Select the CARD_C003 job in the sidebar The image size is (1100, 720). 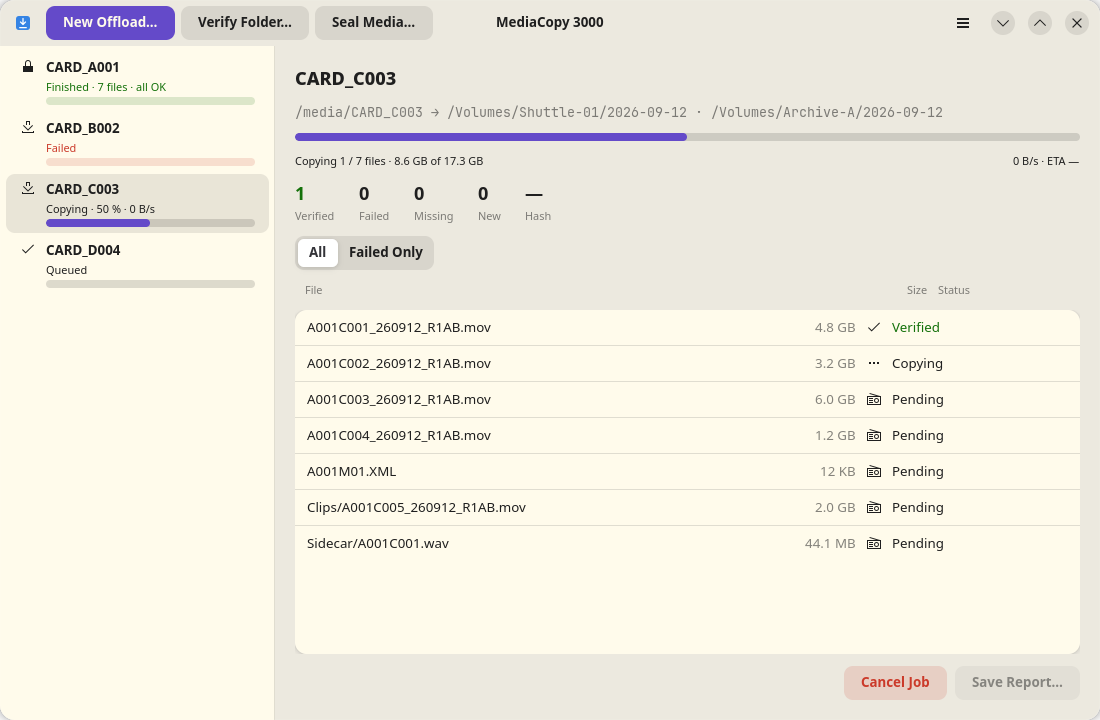(138, 204)
